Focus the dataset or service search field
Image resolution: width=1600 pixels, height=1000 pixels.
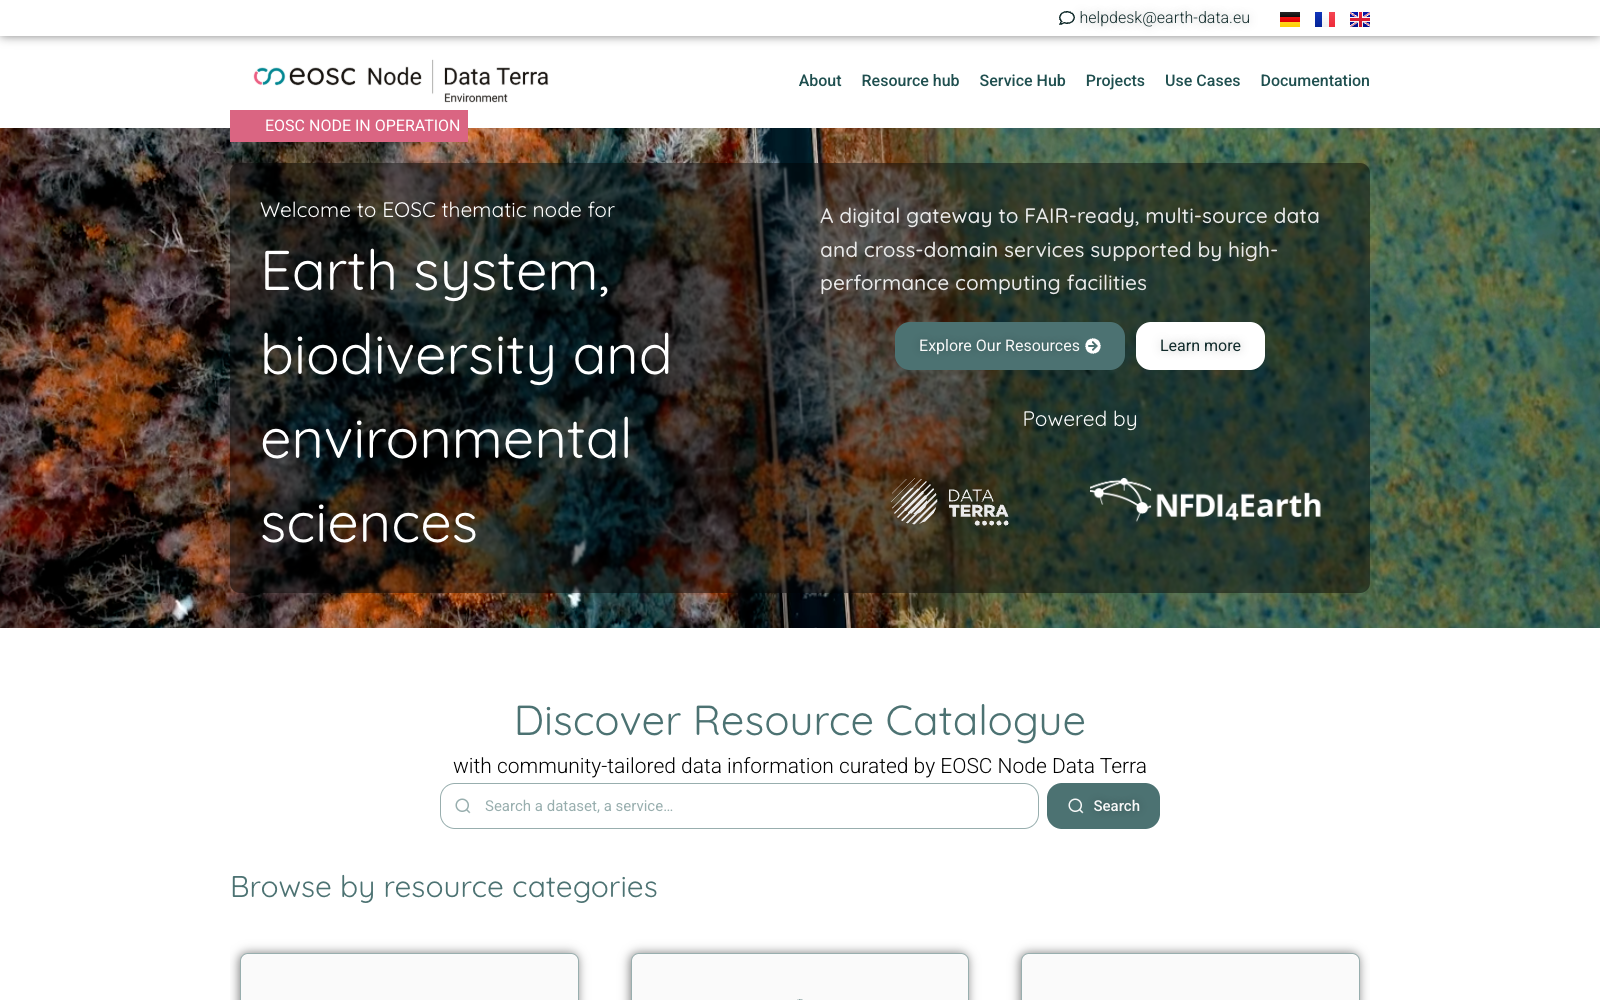(739, 806)
